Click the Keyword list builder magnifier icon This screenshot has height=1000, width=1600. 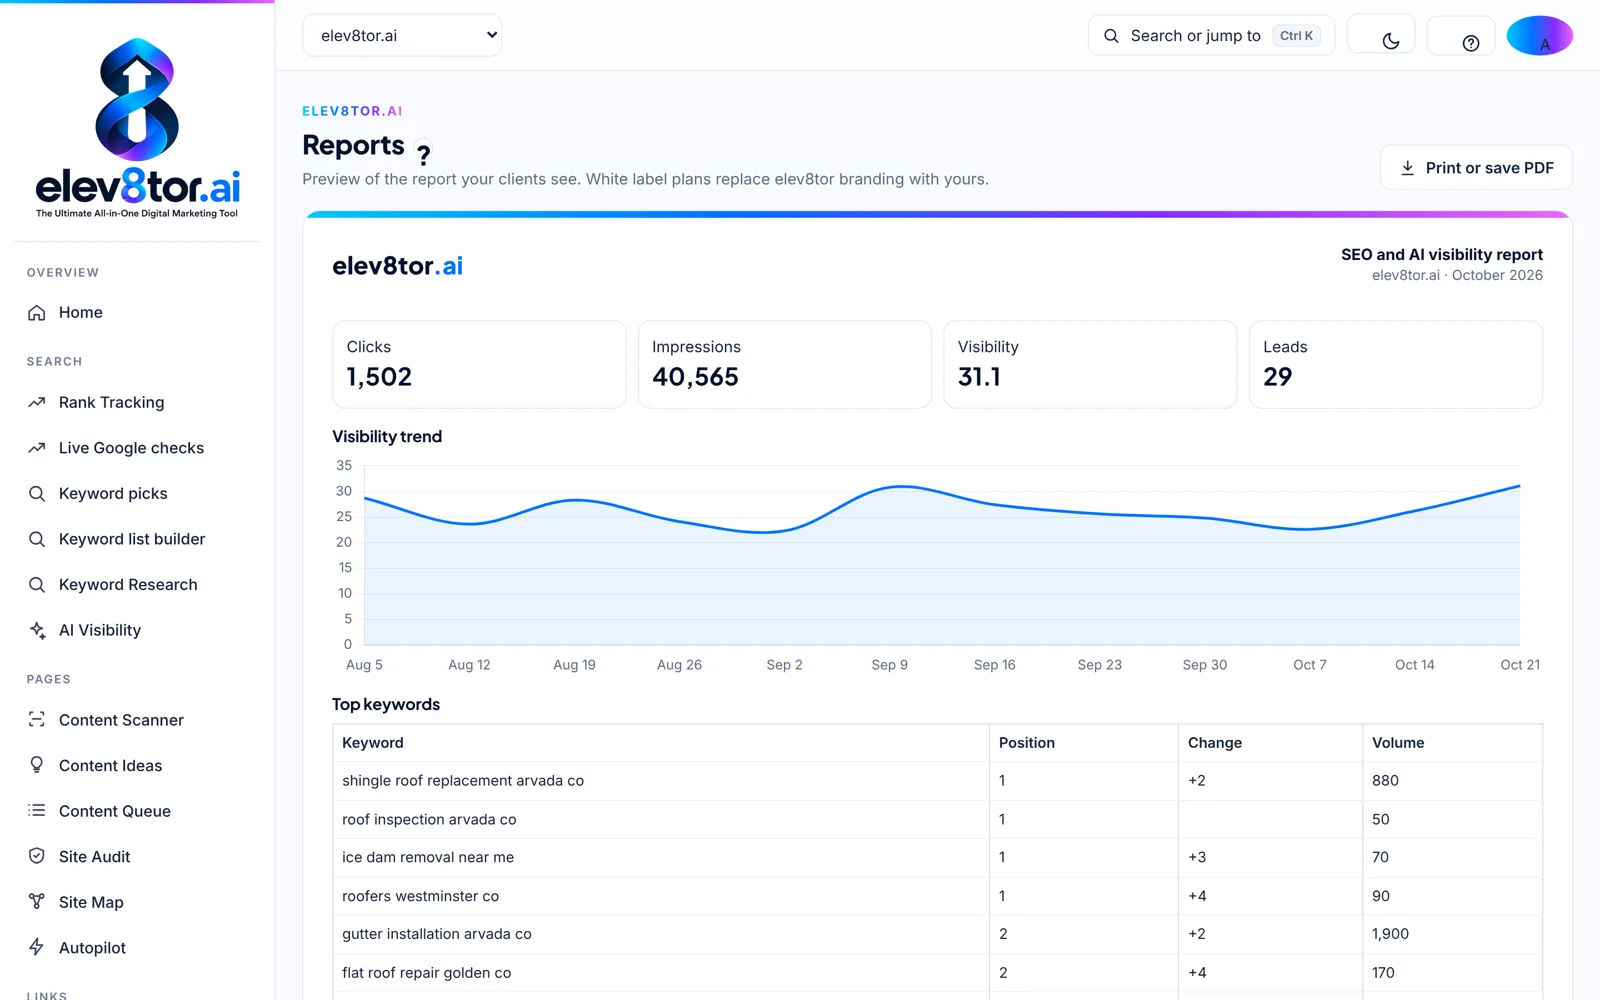pyautogui.click(x=37, y=539)
